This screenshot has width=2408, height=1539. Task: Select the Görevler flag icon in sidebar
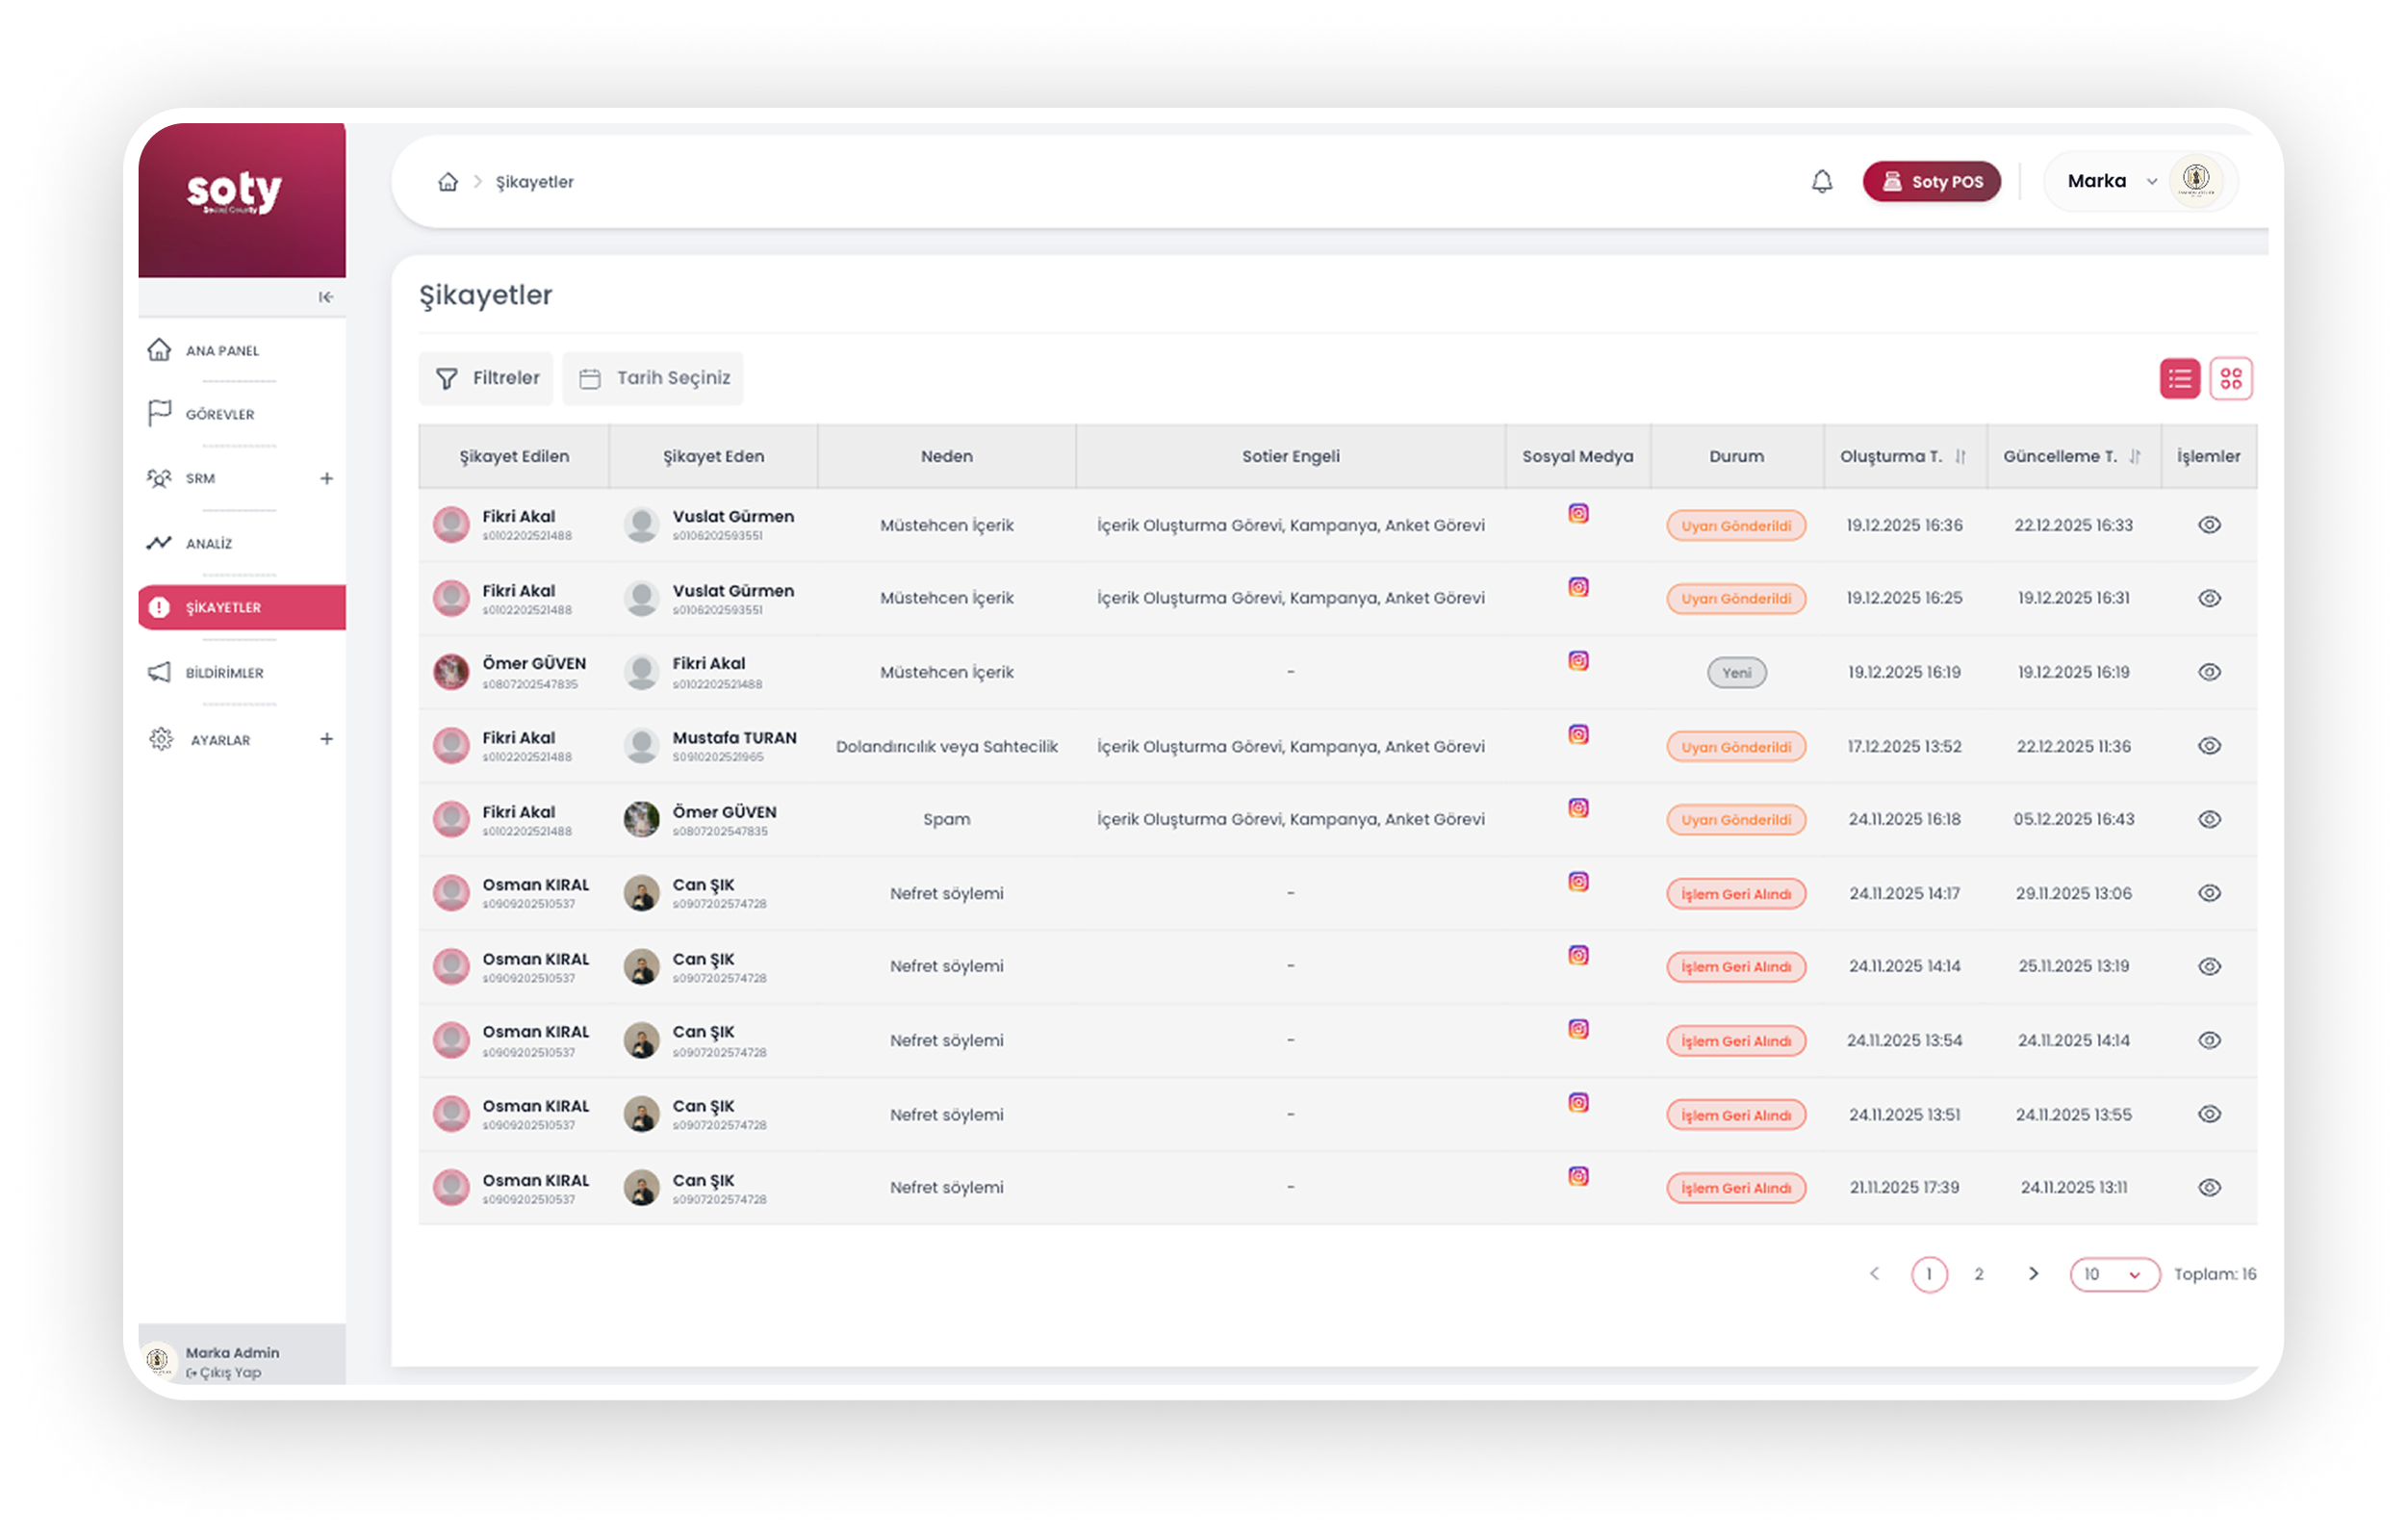point(160,414)
